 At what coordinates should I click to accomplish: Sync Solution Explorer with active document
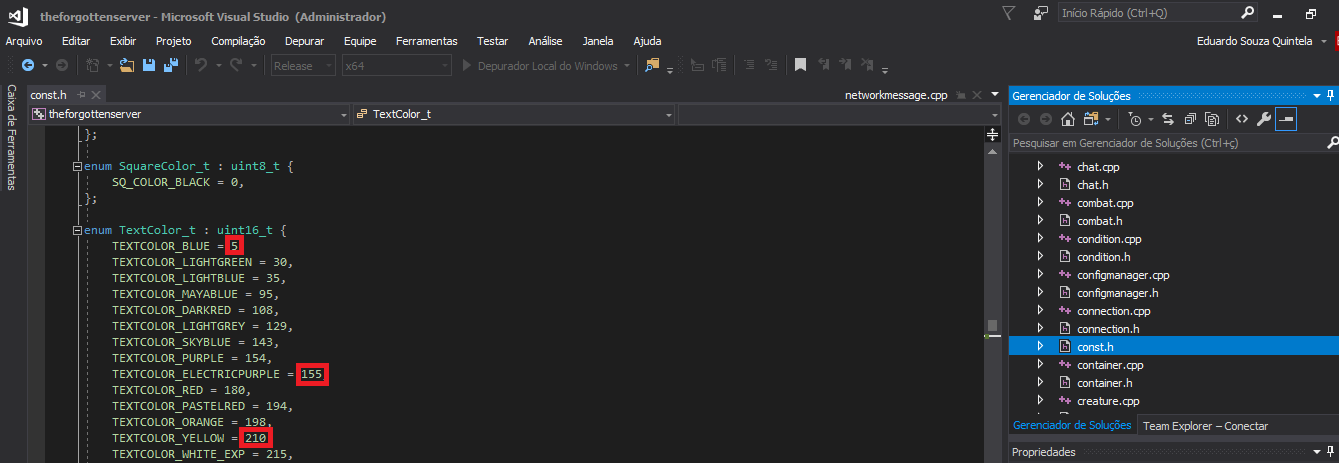click(1167, 119)
